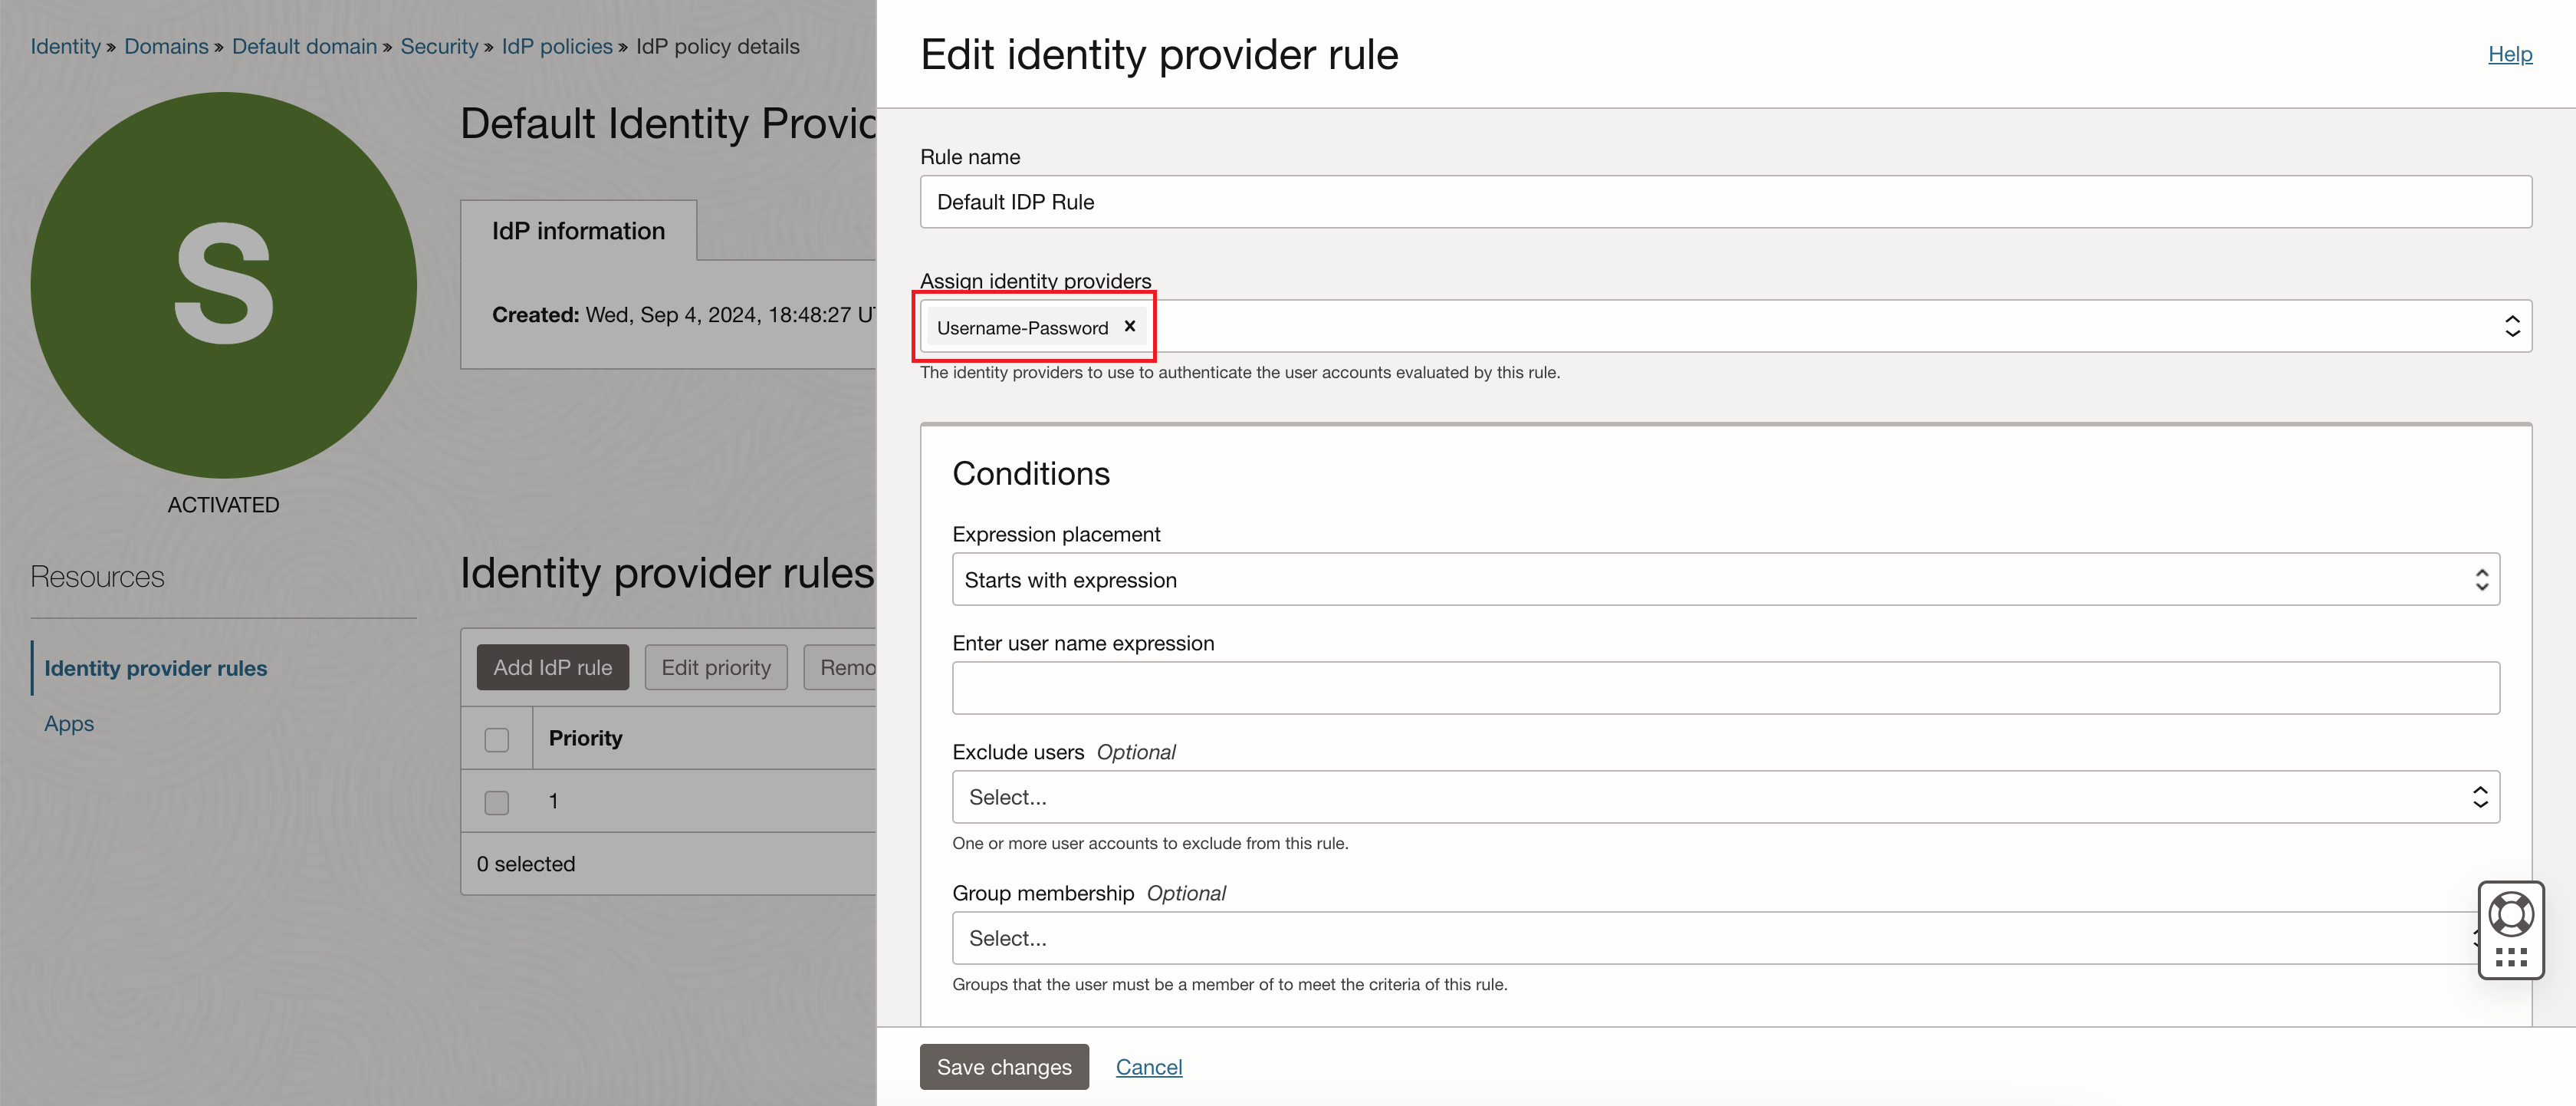Open the Help link
The width and height of the screenshot is (2576, 1106).
coord(2510,54)
